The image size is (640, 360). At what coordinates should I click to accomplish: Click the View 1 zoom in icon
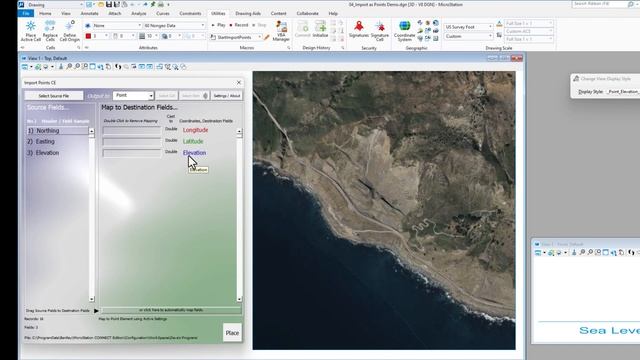[69, 67]
